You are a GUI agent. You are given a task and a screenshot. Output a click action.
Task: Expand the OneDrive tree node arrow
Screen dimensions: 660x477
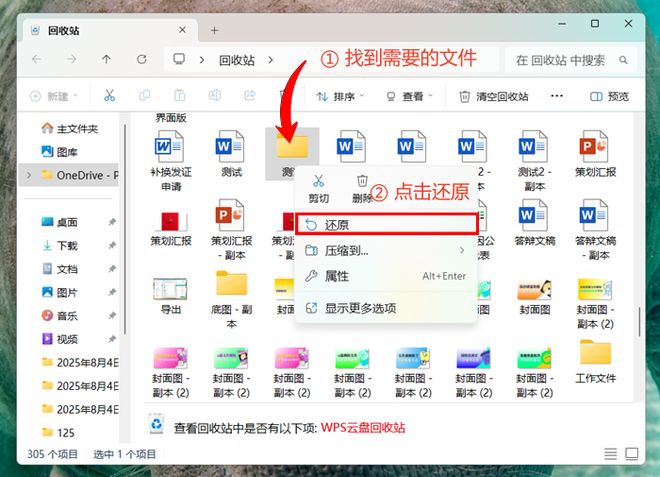coord(29,175)
